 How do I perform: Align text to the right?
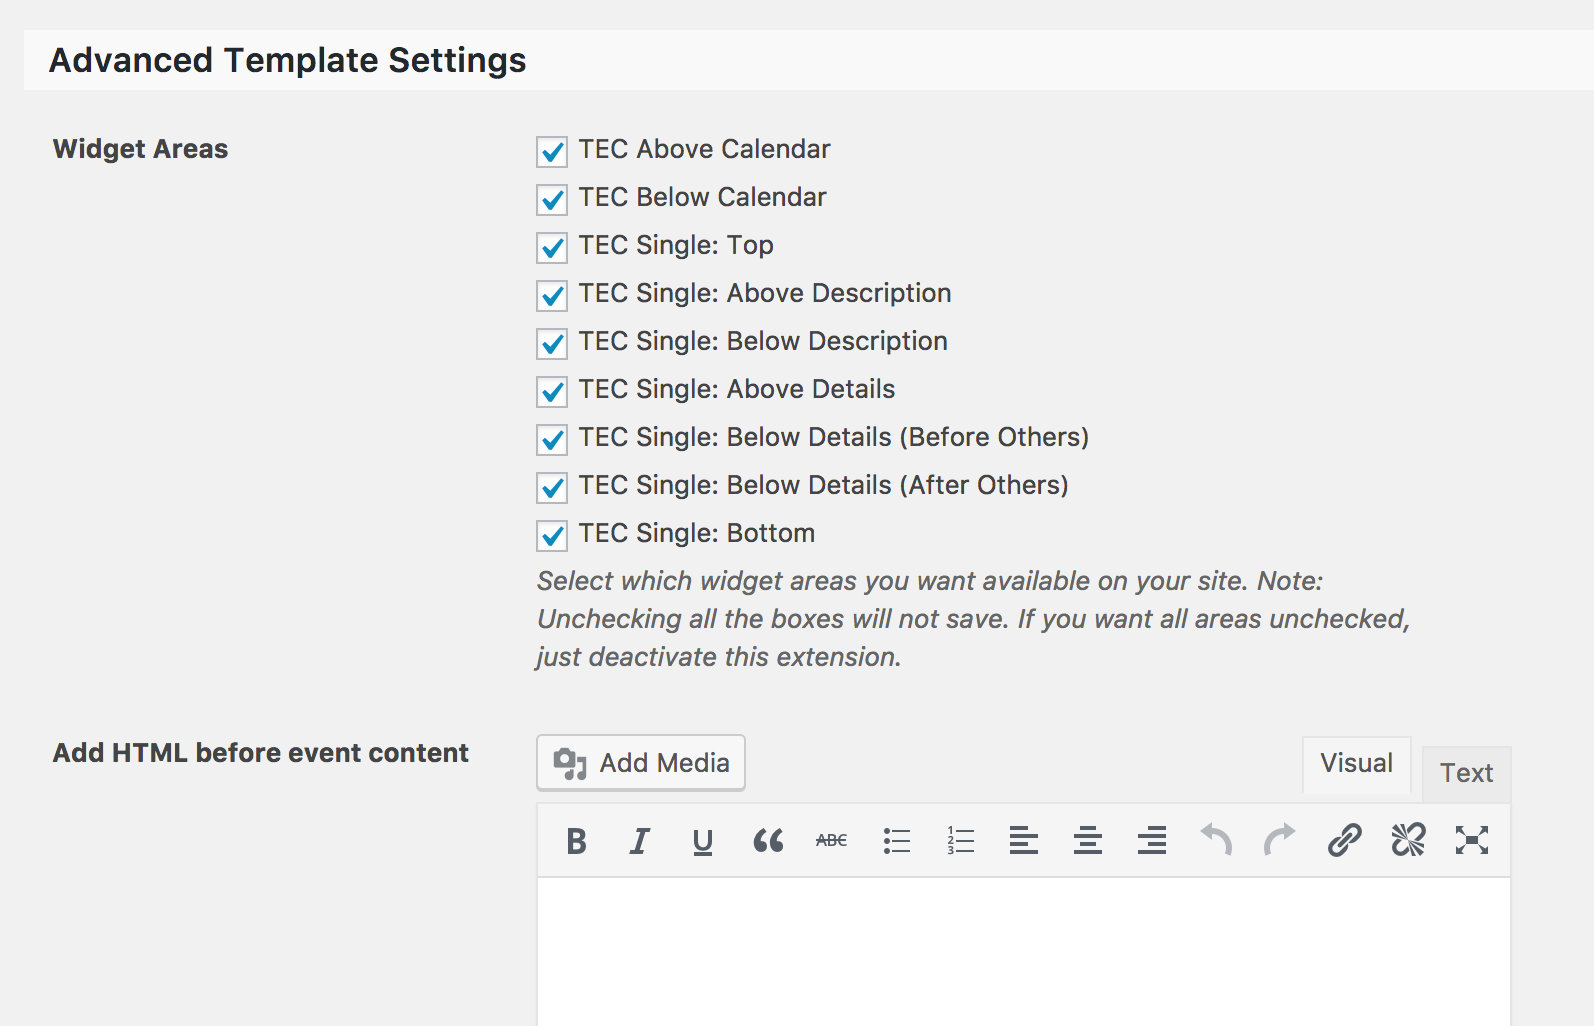[1152, 841]
